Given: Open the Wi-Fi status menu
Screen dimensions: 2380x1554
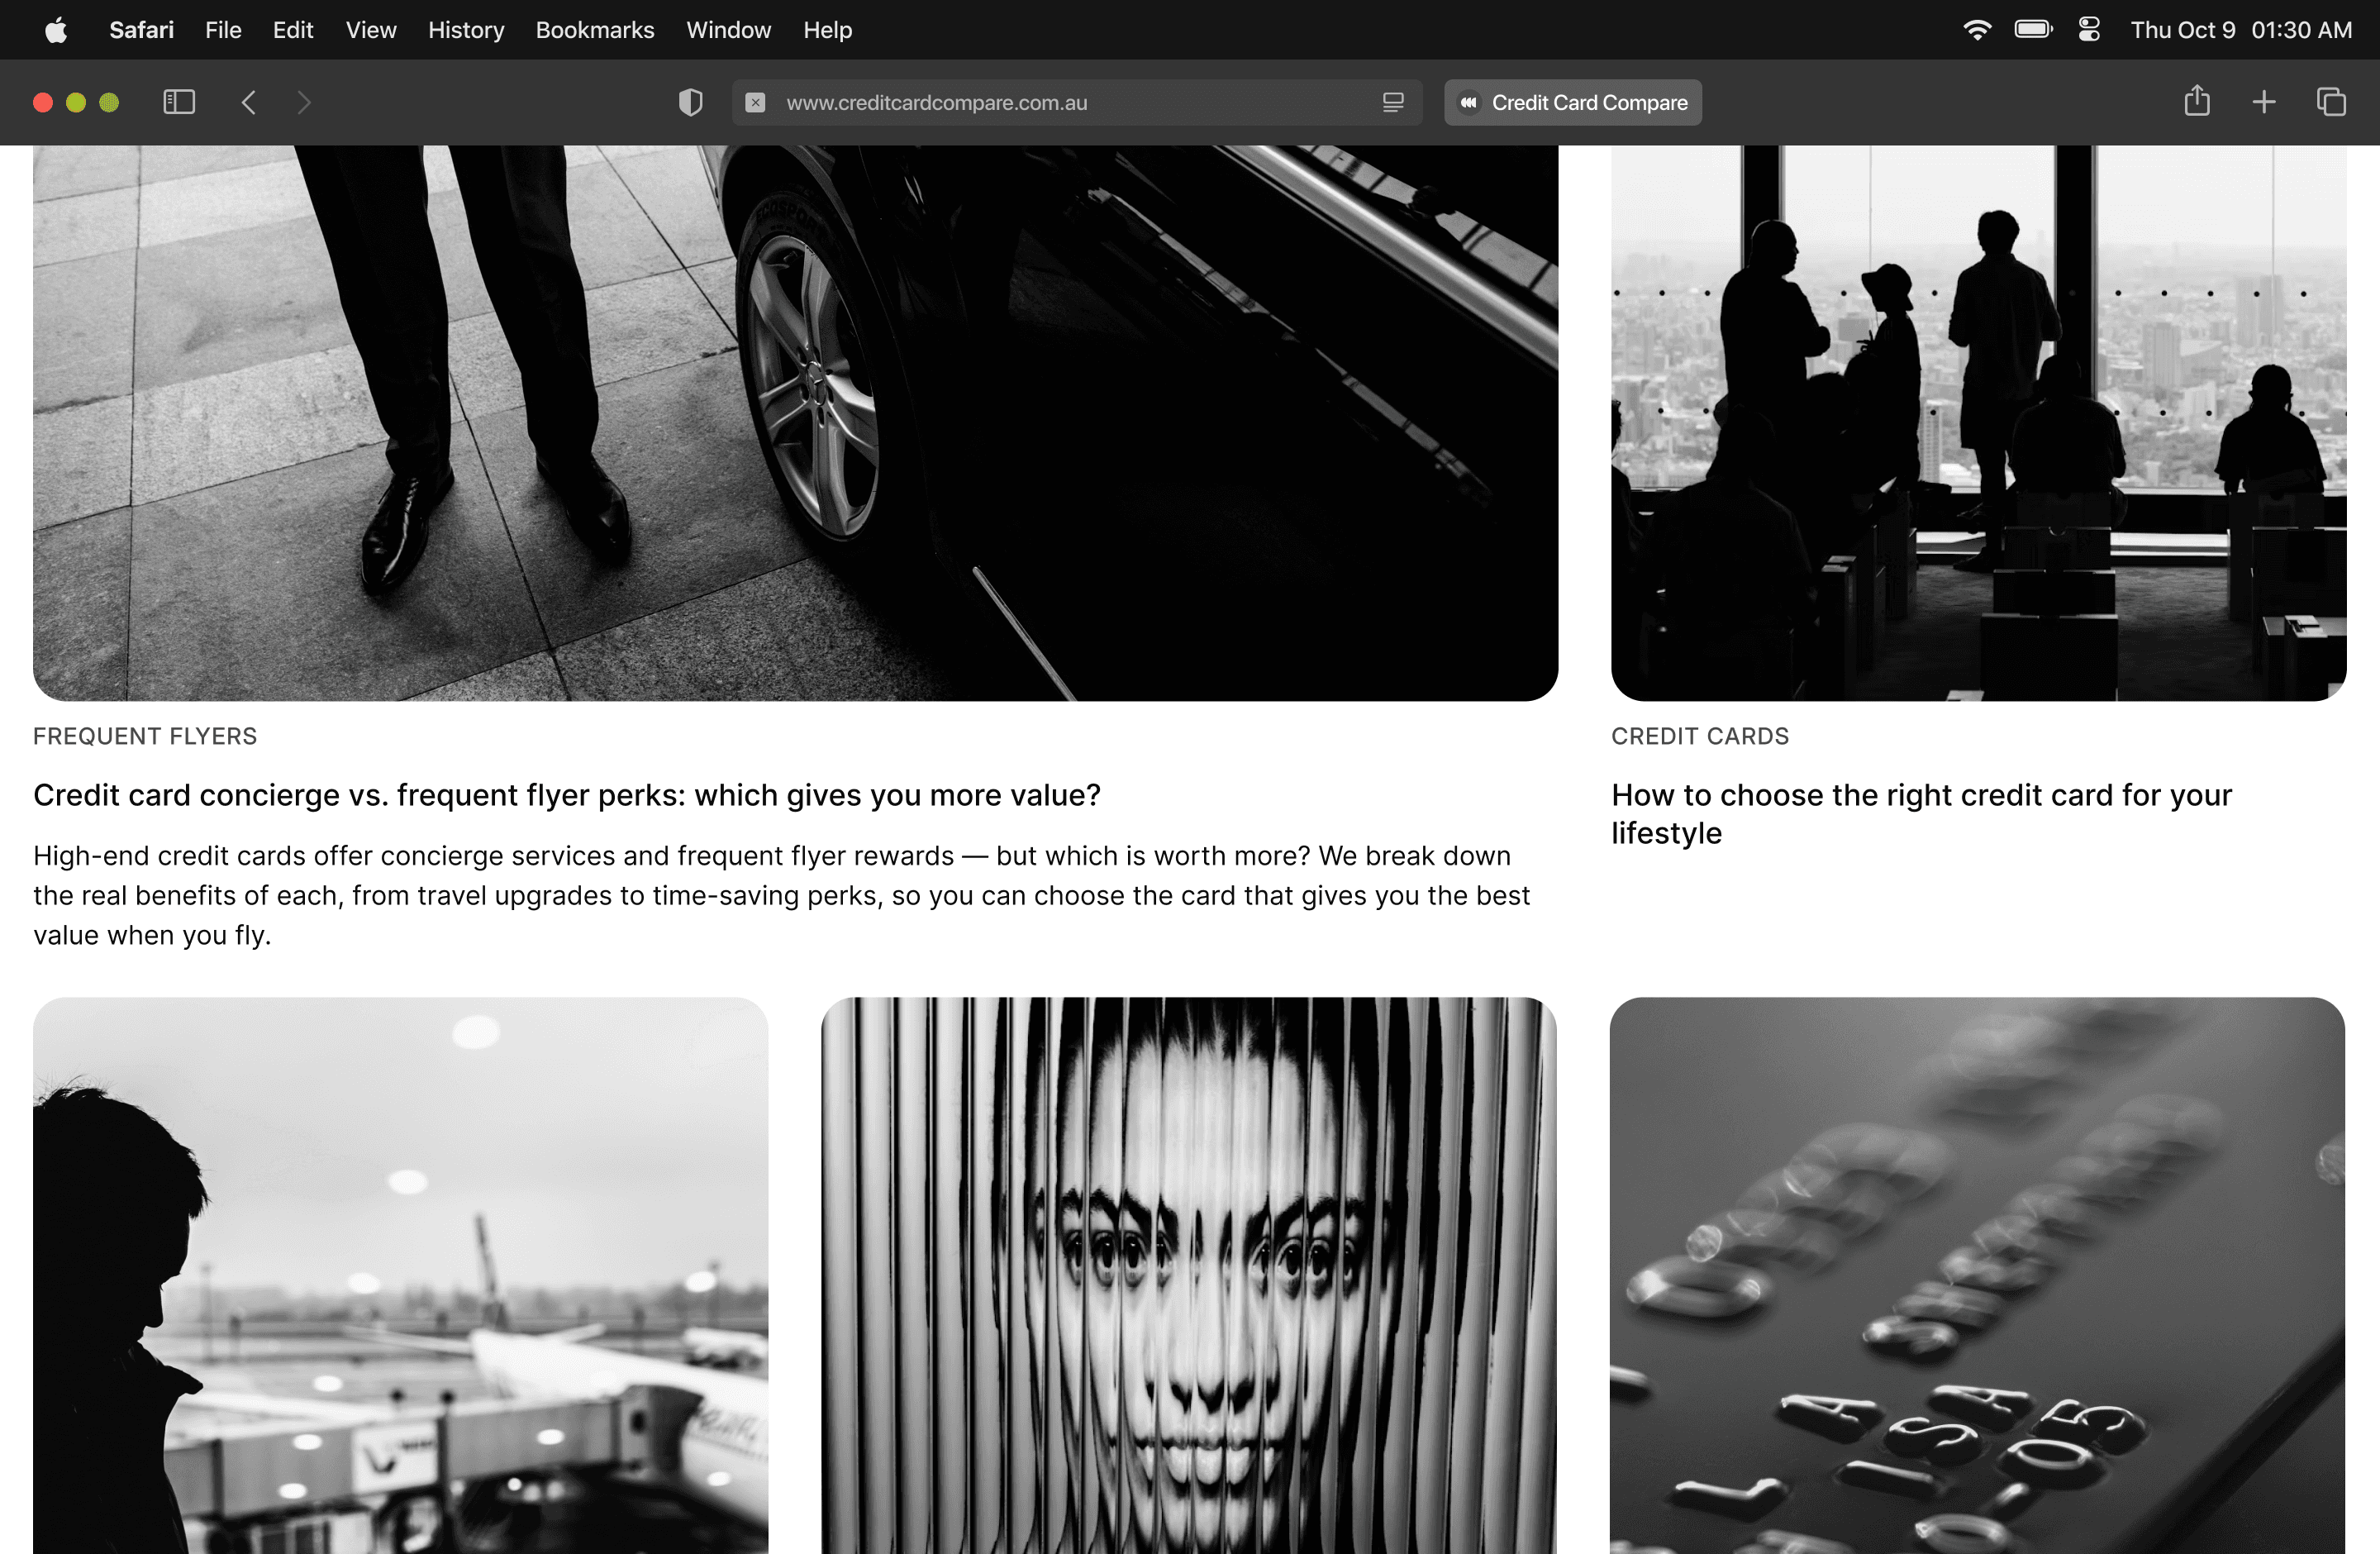Looking at the screenshot, I should click(1976, 30).
